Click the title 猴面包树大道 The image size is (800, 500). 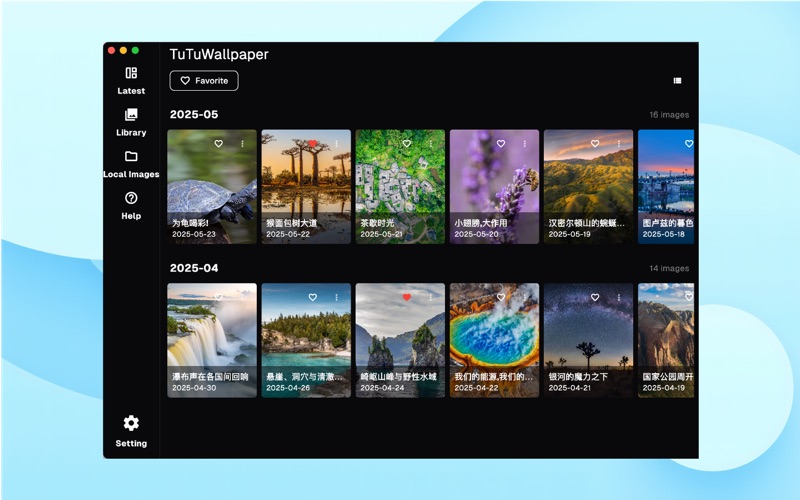click(x=292, y=223)
